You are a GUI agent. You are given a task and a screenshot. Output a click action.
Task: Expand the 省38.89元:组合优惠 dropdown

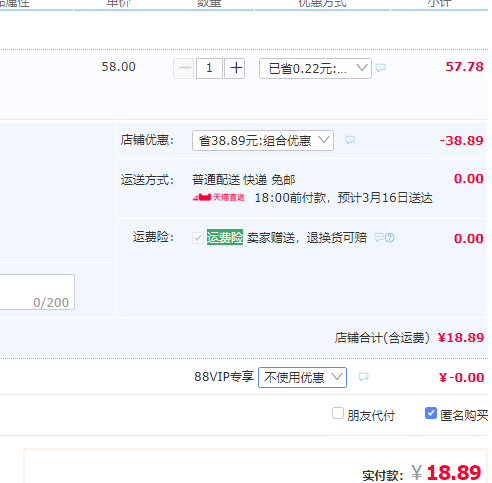click(263, 140)
